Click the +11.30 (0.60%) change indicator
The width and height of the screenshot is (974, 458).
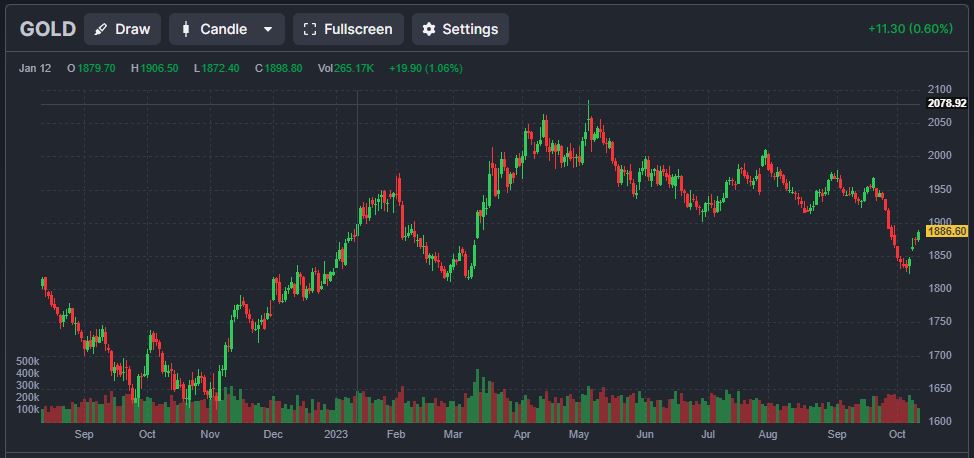910,29
